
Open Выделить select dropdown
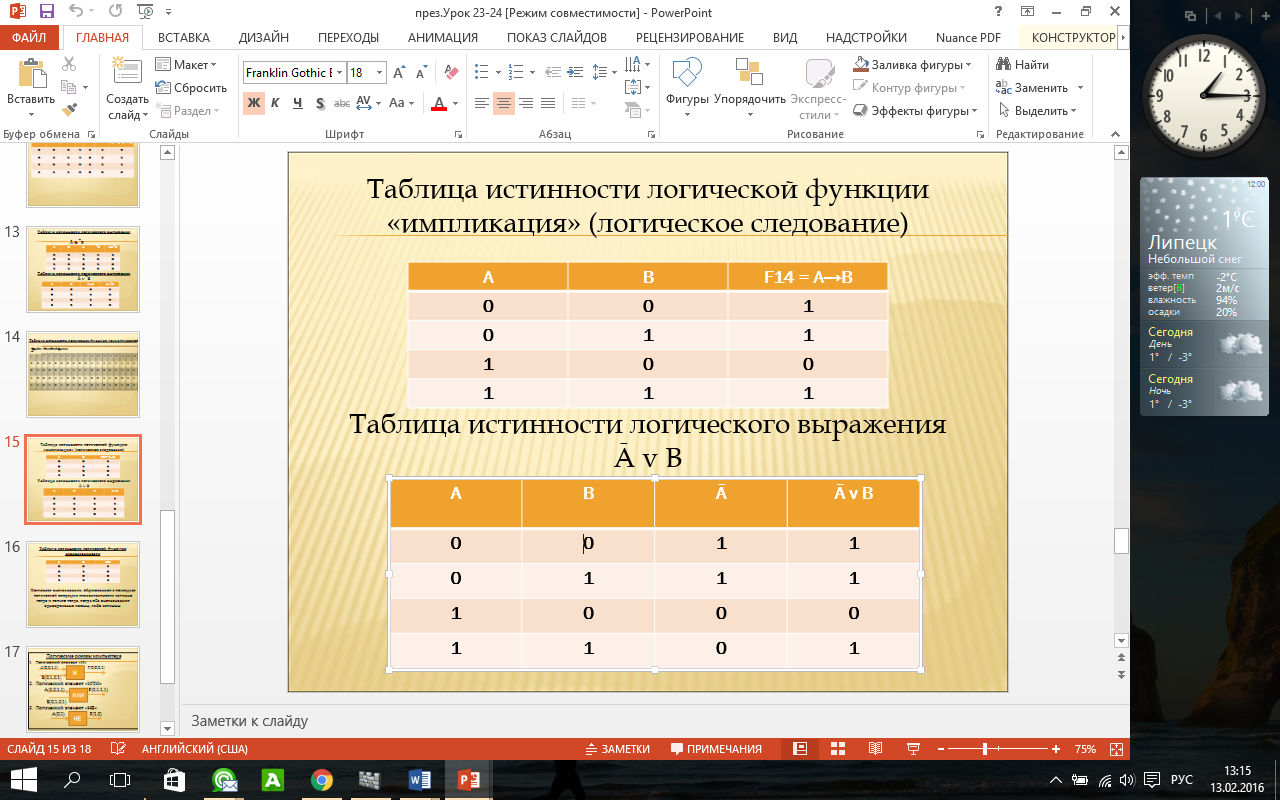1036,111
